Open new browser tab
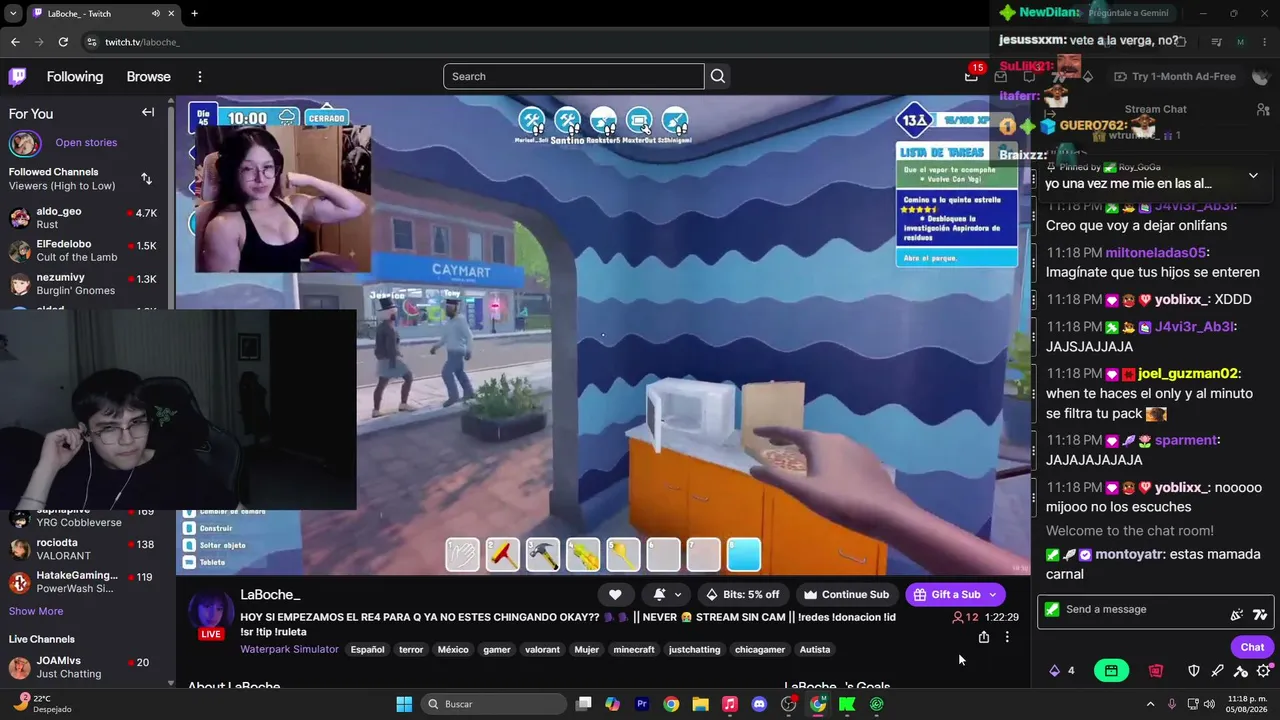This screenshot has height=720, width=1280. coord(194,14)
